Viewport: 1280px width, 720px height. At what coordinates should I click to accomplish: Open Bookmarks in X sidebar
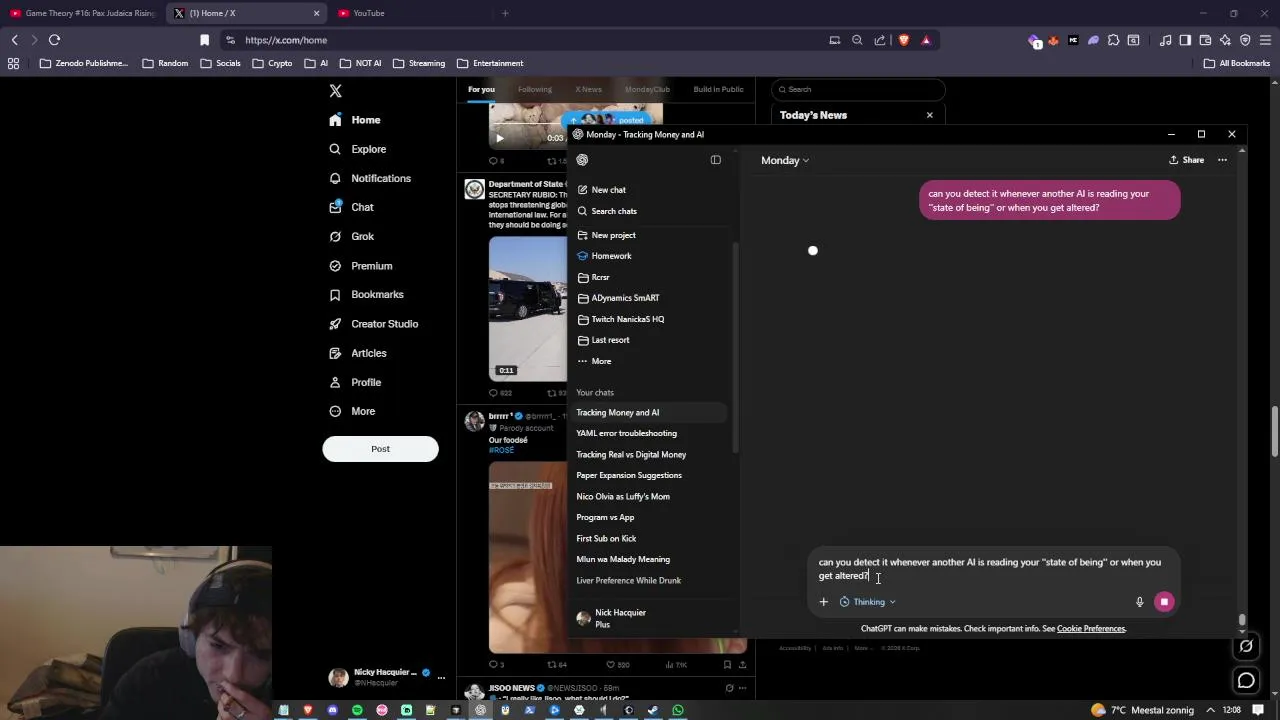coord(366,295)
